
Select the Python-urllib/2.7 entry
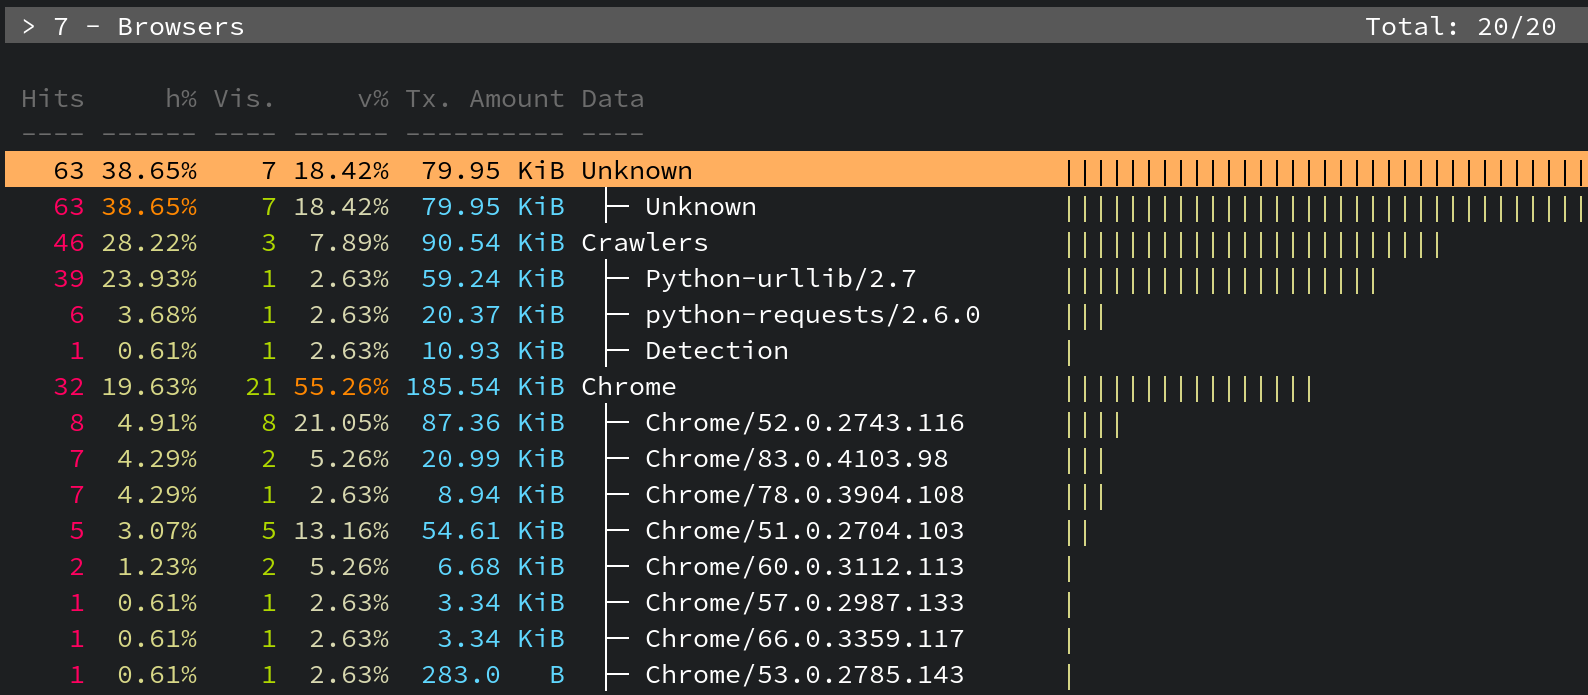coord(780,279)
